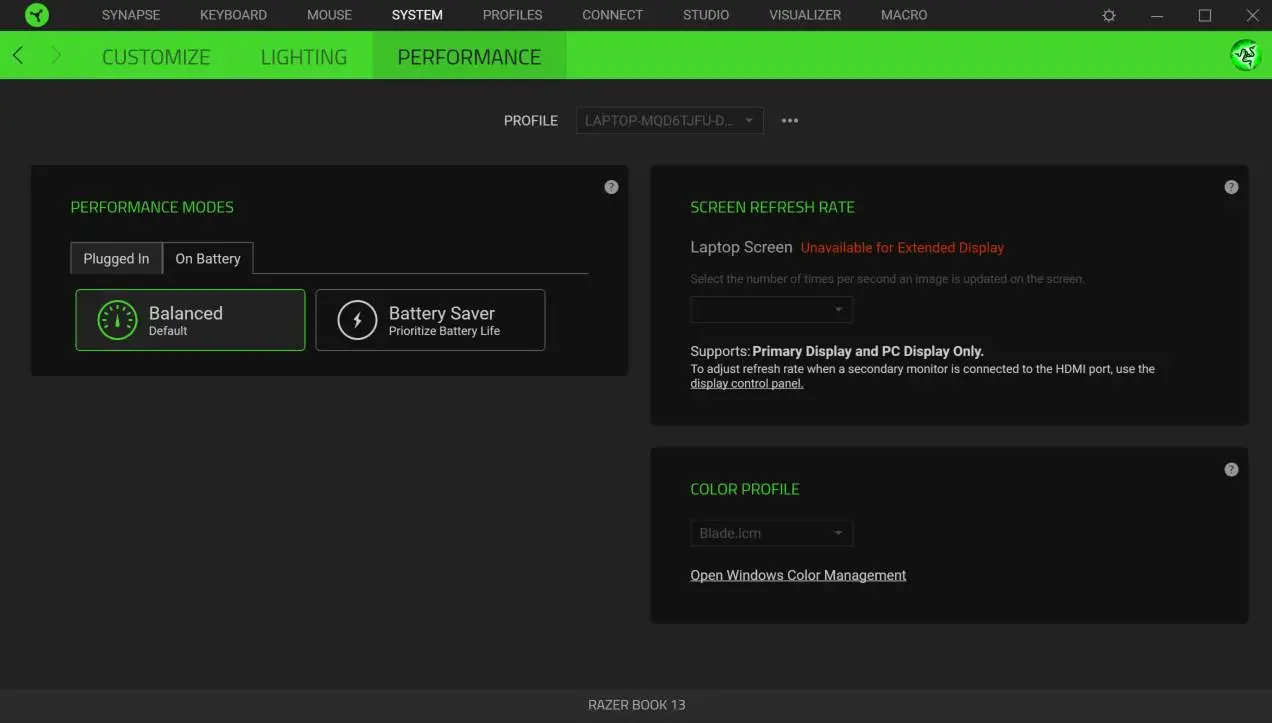Click the Razer logo icon
Image resolution: width=1272 pixels, height=723 pixels.
point(37,15)
